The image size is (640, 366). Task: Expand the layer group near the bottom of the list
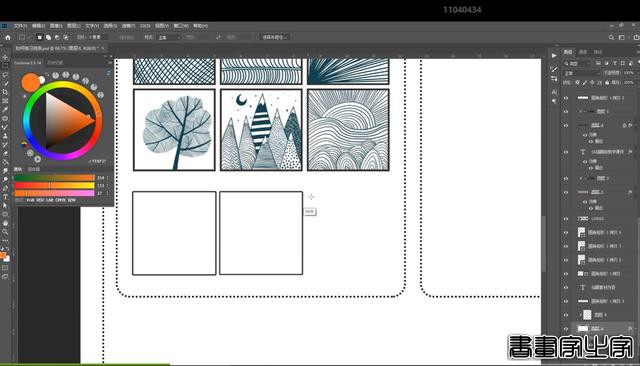(x=580, y=315)
